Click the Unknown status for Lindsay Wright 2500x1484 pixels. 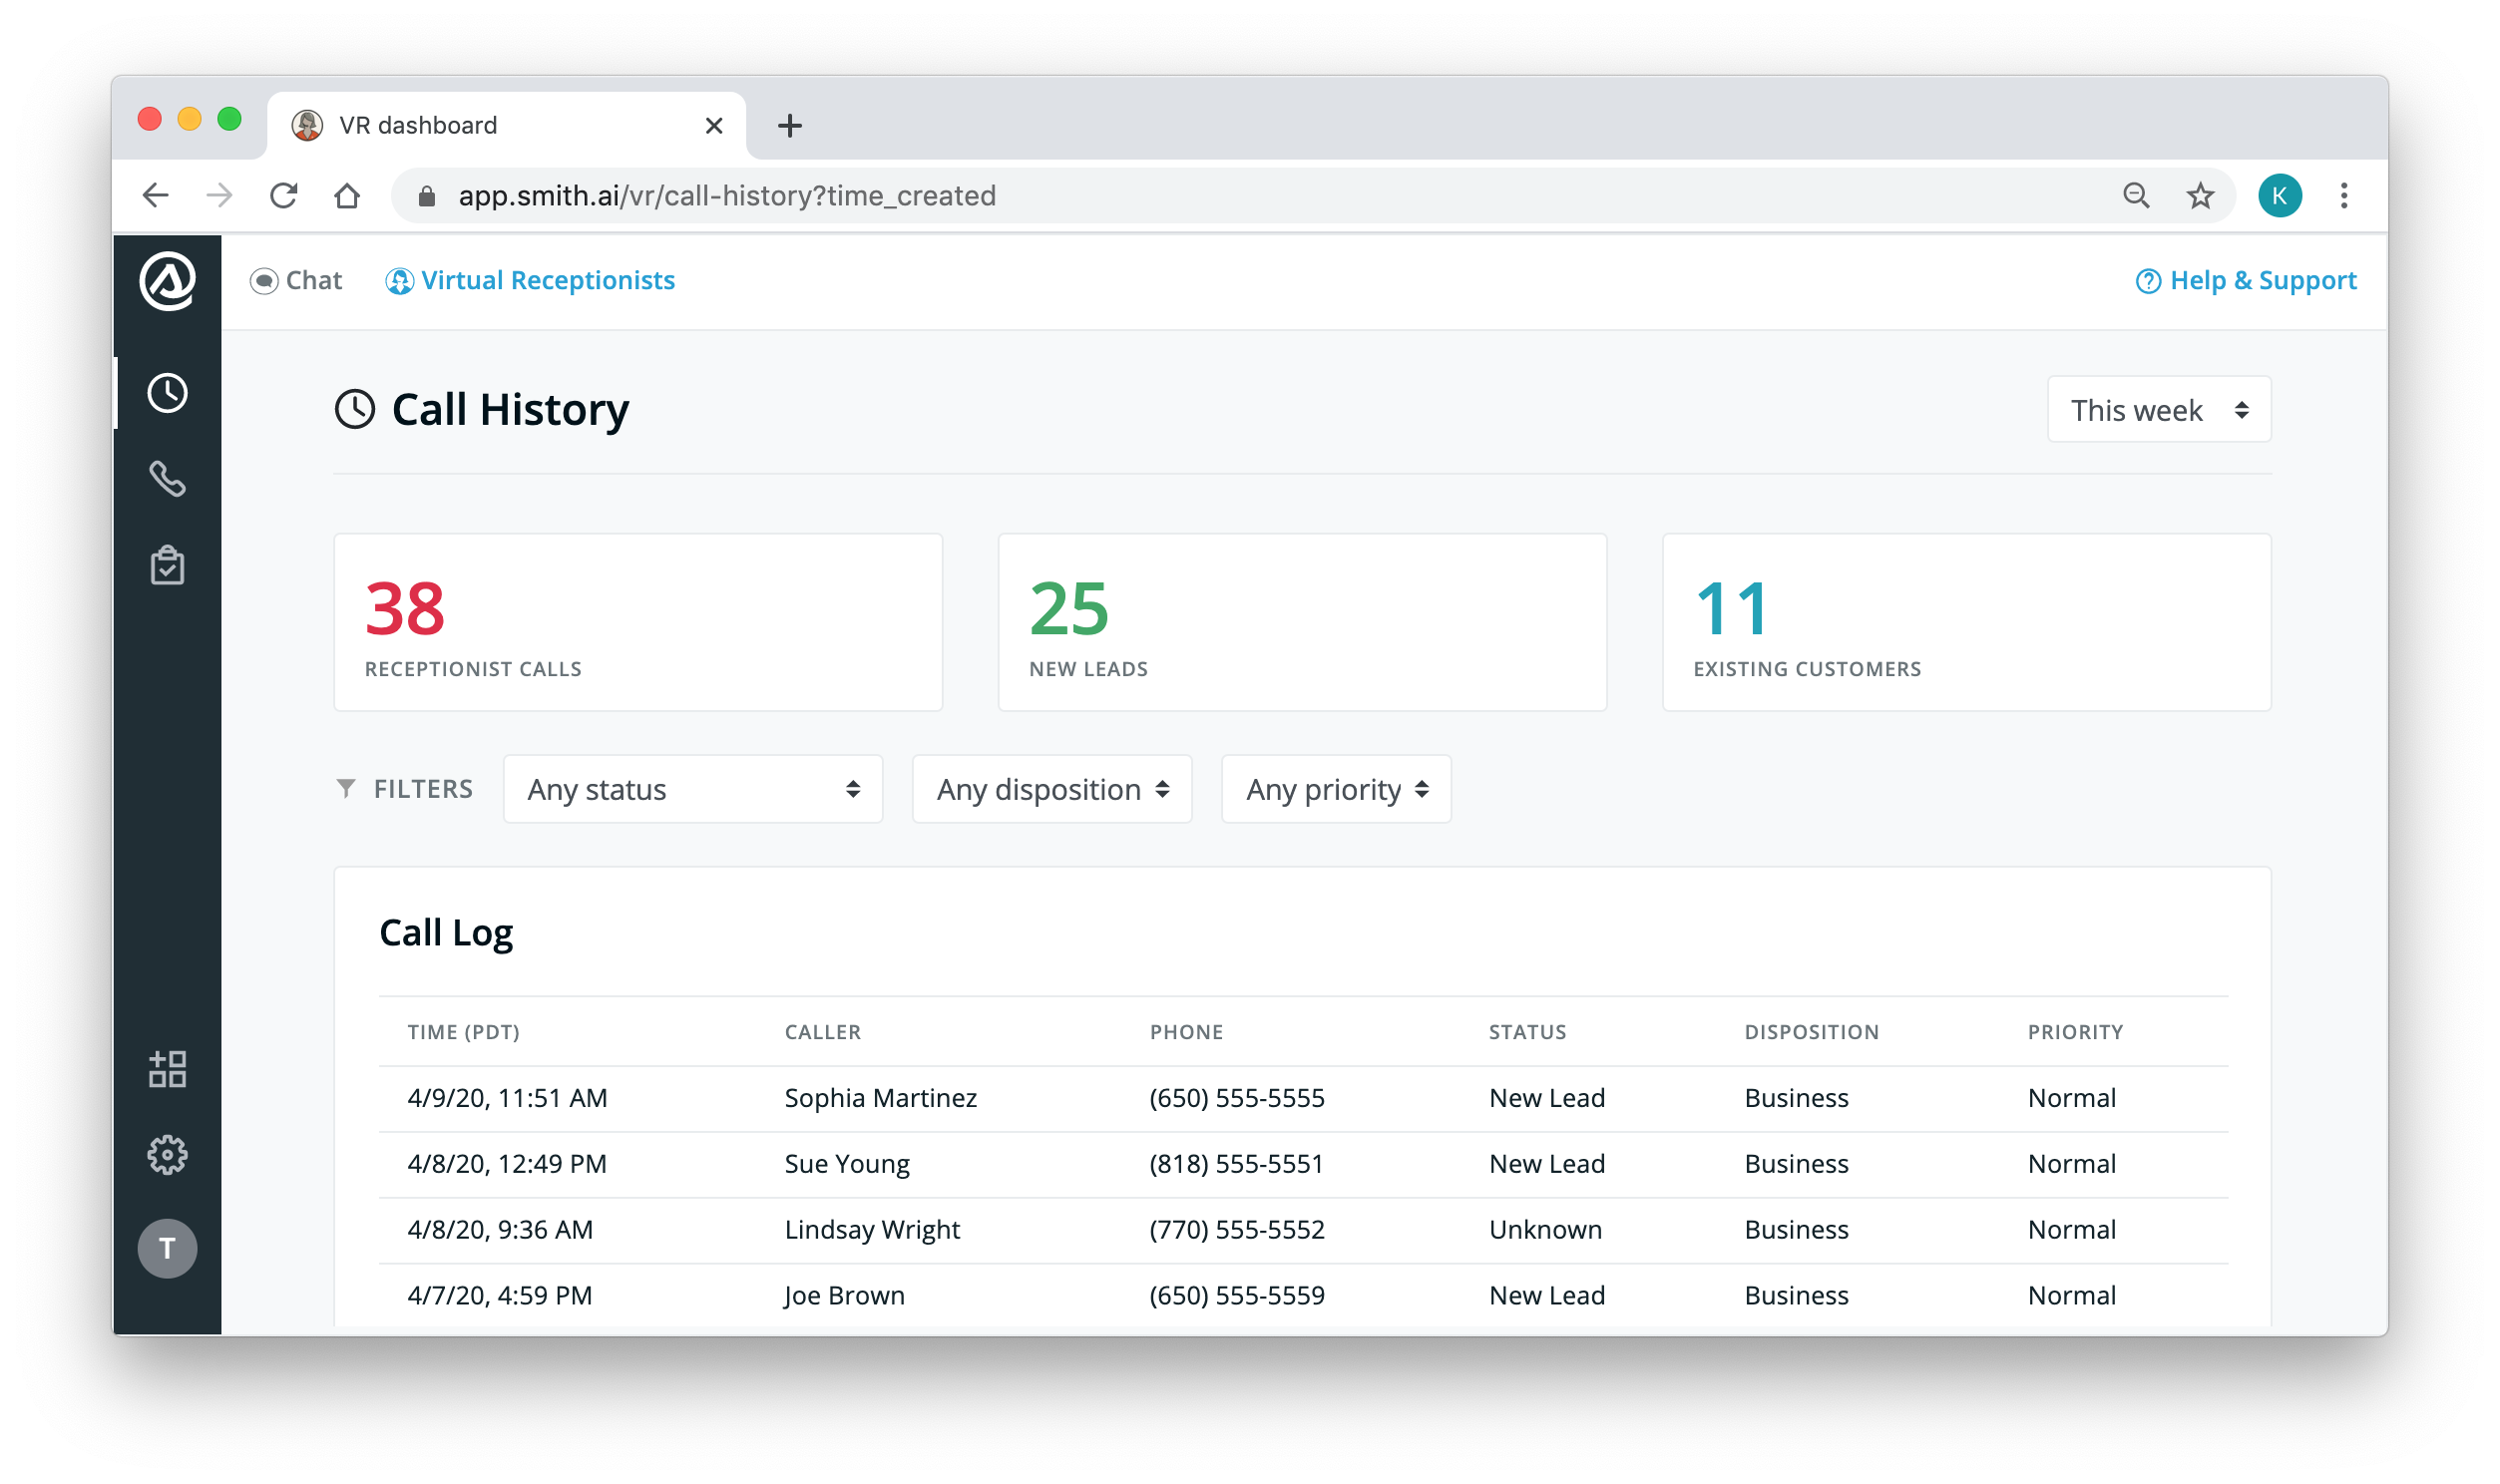tap(1545, 1230)
